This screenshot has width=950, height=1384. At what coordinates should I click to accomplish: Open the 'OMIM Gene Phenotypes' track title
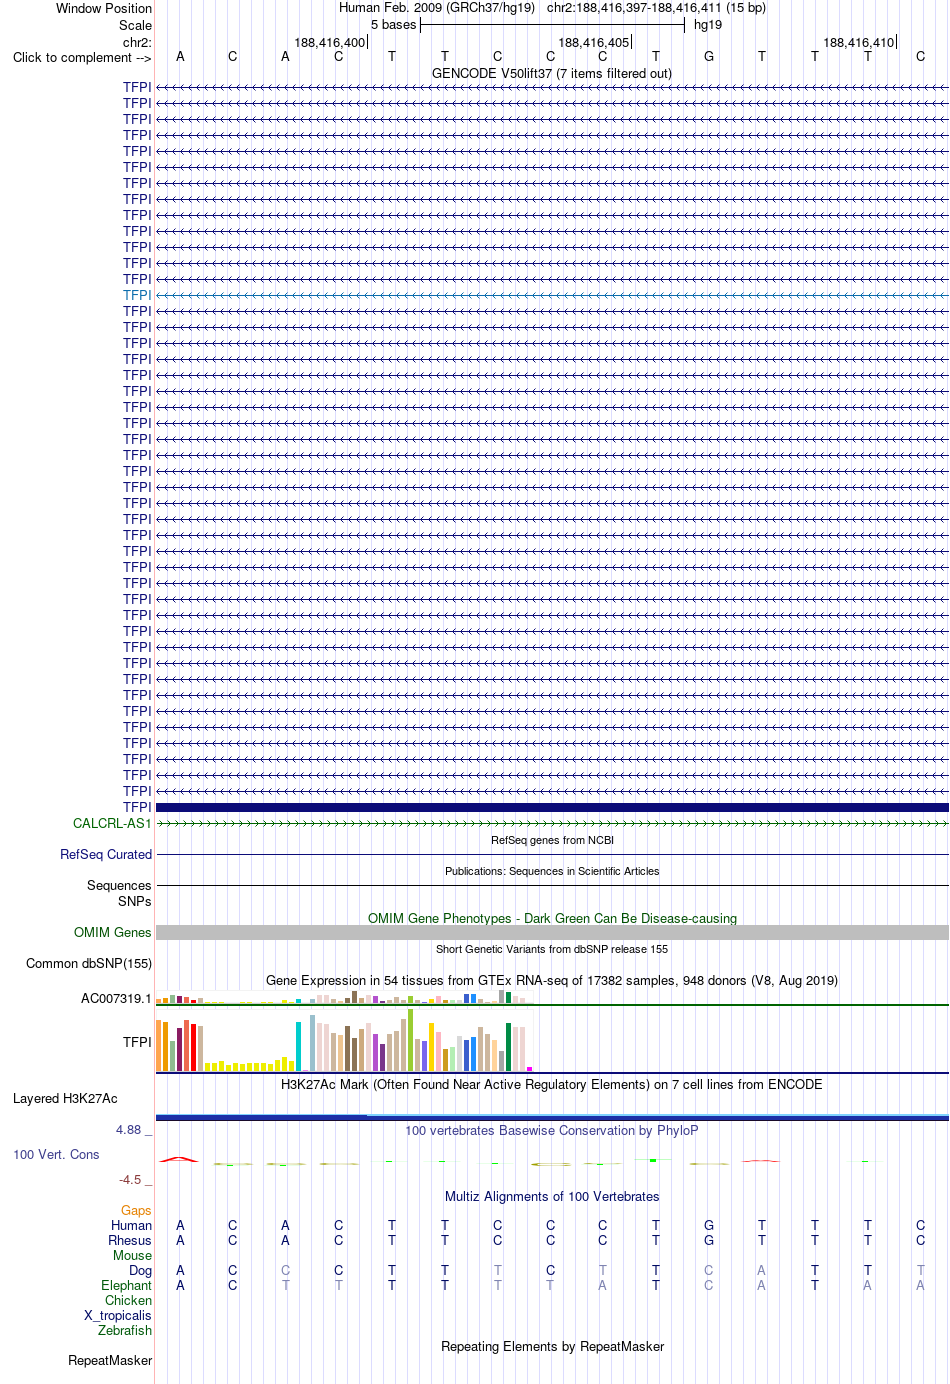point(552,918)
